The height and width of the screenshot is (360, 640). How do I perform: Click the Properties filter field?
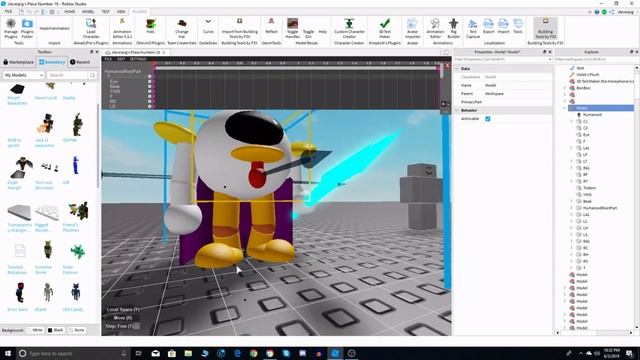click(502, 60)
